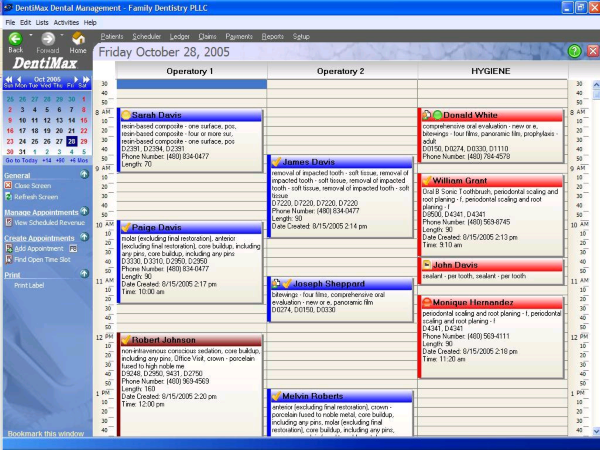Click the Print Label link

pyautogui.click(x=31, y=285)
